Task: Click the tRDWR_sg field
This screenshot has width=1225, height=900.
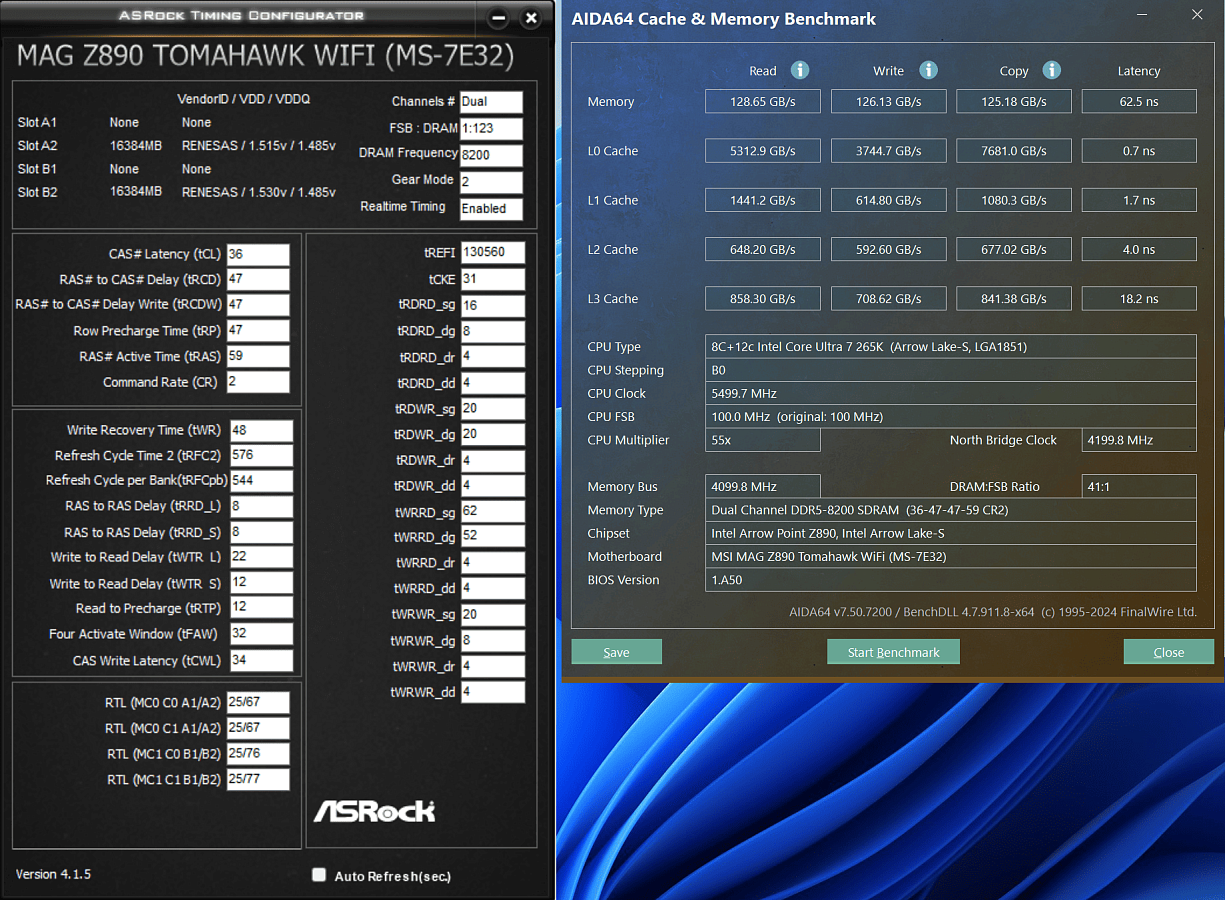Action: 492,408
